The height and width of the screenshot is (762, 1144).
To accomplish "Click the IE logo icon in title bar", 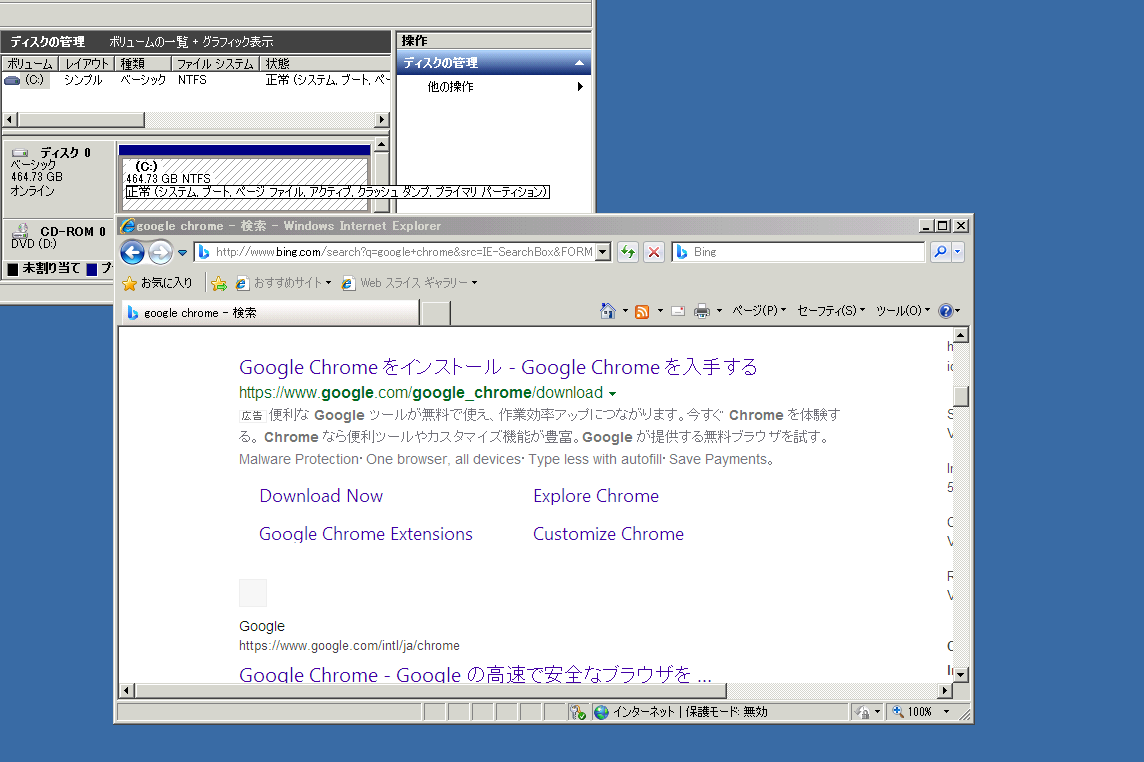I will pos(128,226).
